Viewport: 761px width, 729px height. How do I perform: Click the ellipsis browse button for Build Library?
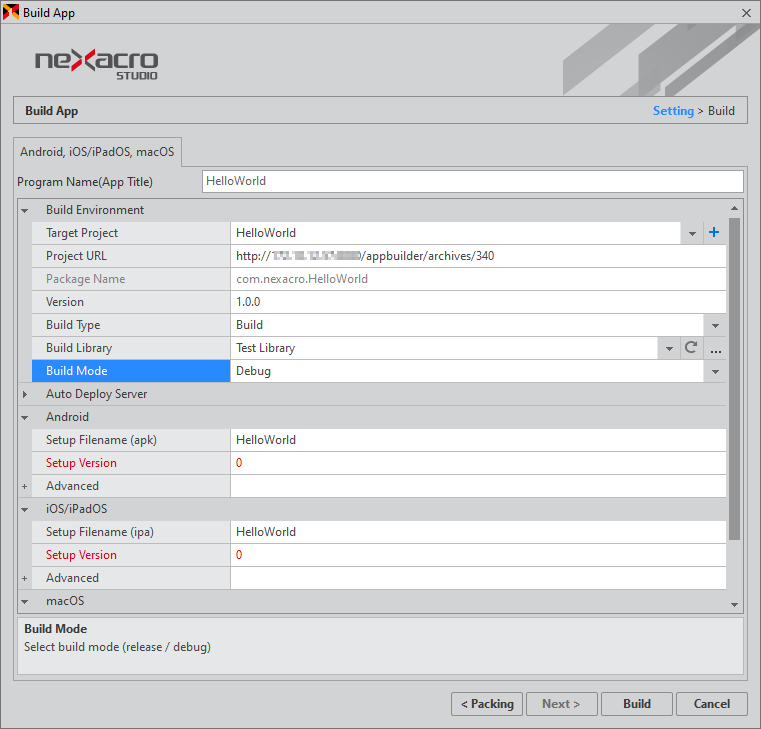coord(715,349)
